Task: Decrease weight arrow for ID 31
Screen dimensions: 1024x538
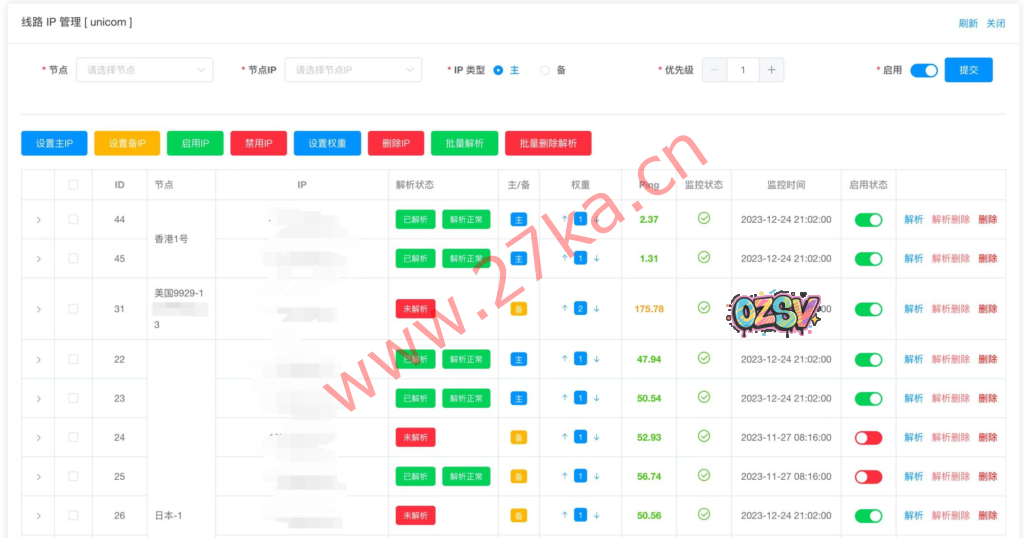Action: (x=596, y=308)
